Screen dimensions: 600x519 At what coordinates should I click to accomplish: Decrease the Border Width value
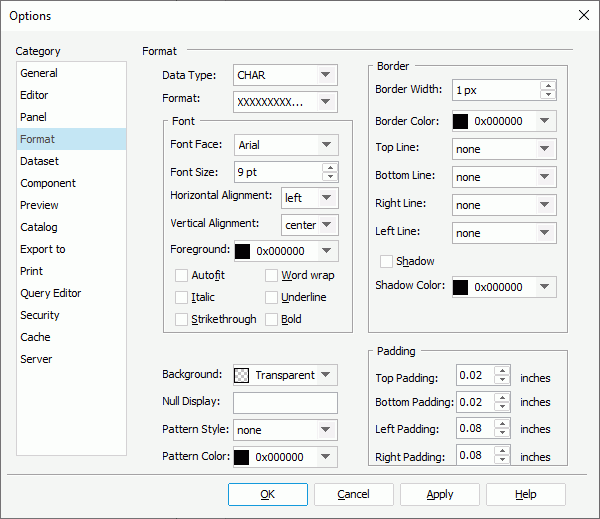point(548,95)
